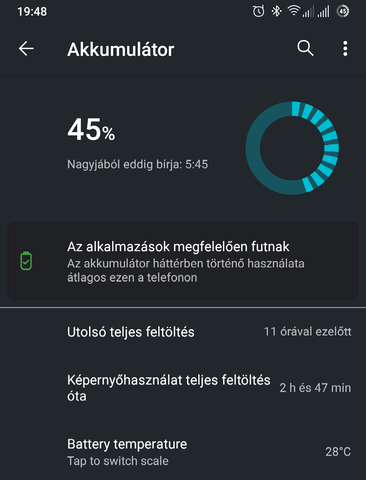Viewport: 366px width, 480px height.
Task: Open the three-dot overflow menu
Action: coord(345,49)
